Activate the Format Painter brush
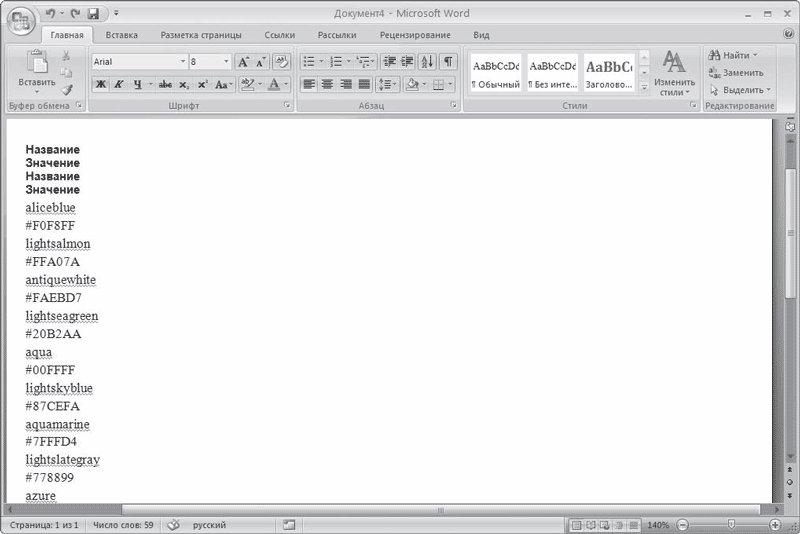The height and width of the screenshot is (534, 800). (x=66, y=90)
